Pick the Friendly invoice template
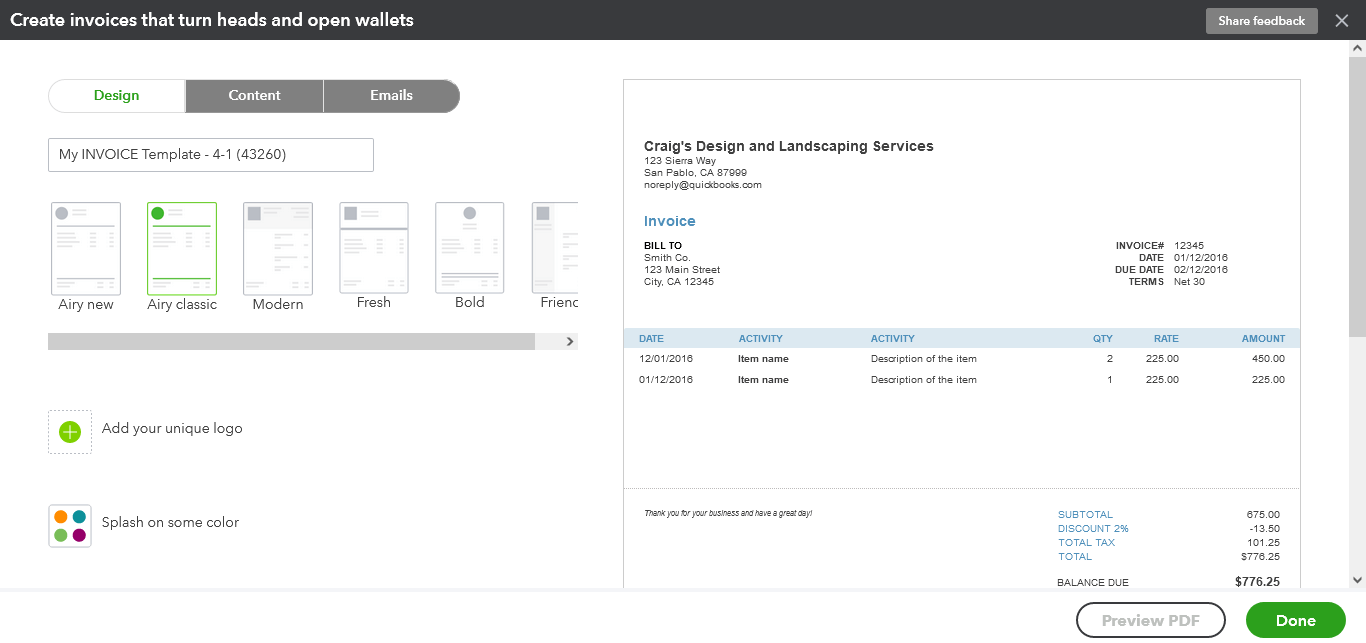 coord(556,249)
